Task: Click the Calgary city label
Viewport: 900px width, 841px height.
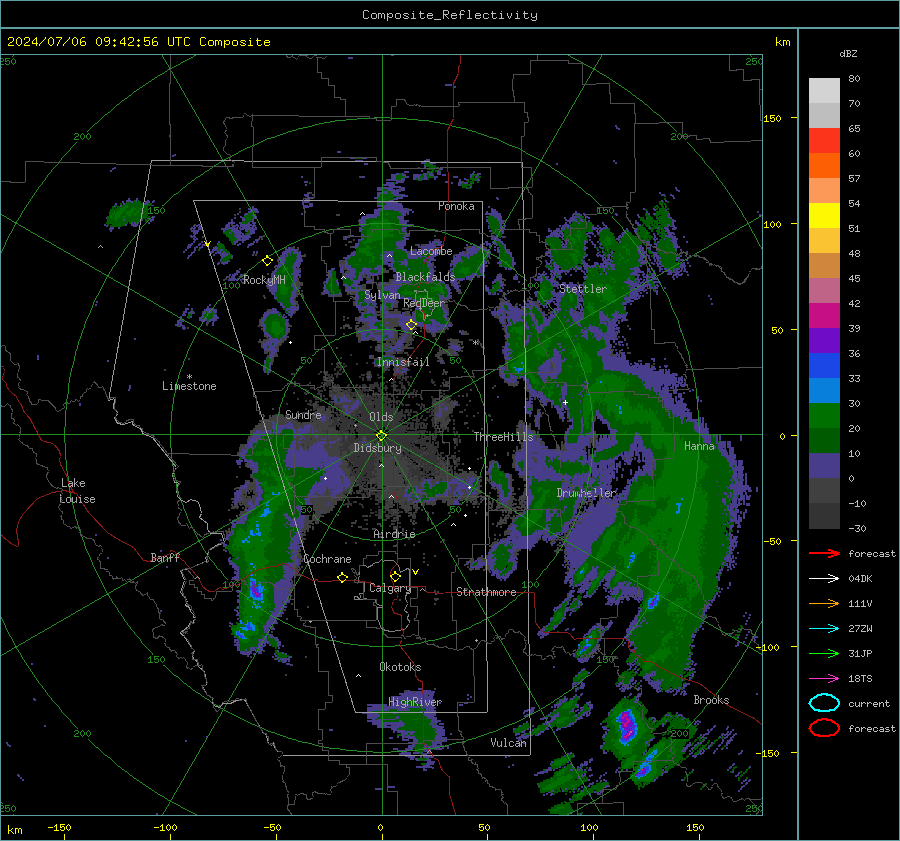Action: click(390, 588)
